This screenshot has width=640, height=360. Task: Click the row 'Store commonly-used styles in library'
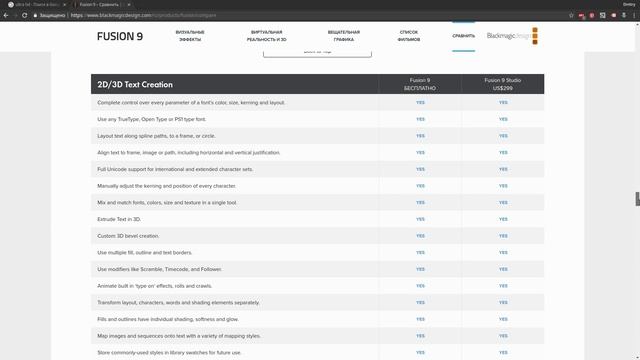pyautogui.click(x=317, y=352)
